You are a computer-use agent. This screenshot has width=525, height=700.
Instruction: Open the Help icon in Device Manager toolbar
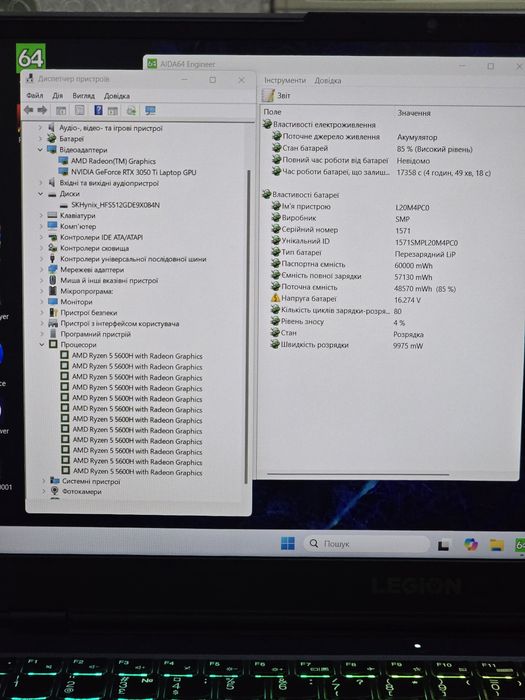(x=98, y=110)
